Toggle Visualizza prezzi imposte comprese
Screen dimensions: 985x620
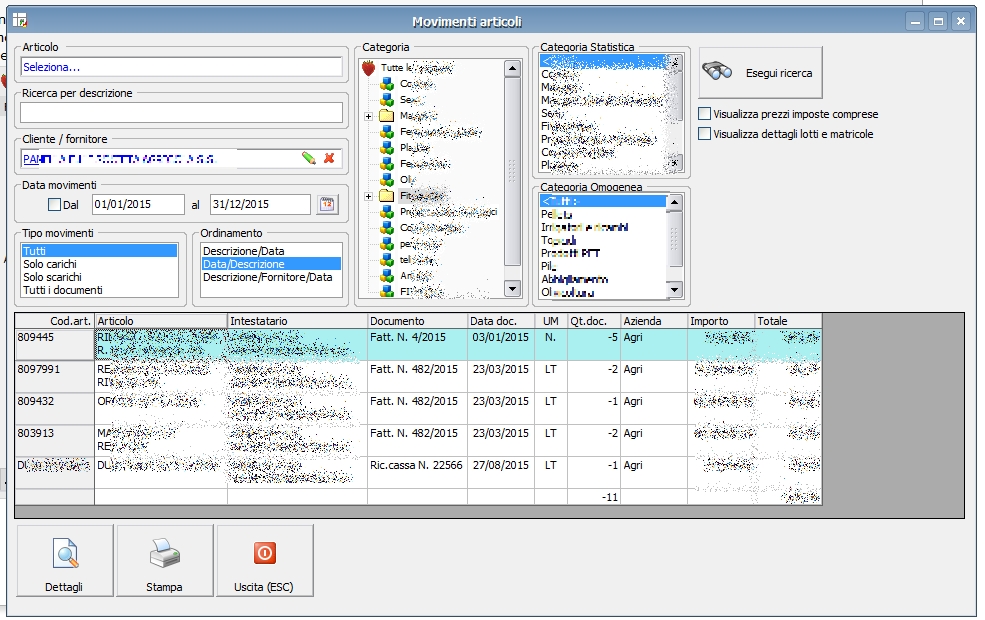pyautogui.click(x=705, y=115)
